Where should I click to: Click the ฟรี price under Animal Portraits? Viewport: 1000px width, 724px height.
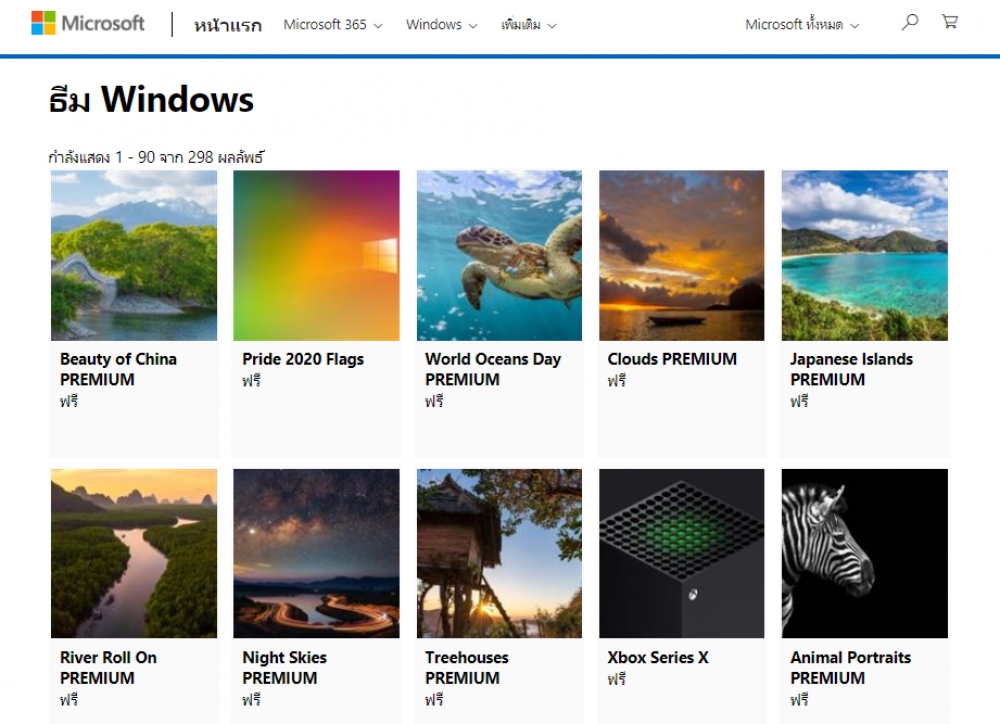[799, 700]
